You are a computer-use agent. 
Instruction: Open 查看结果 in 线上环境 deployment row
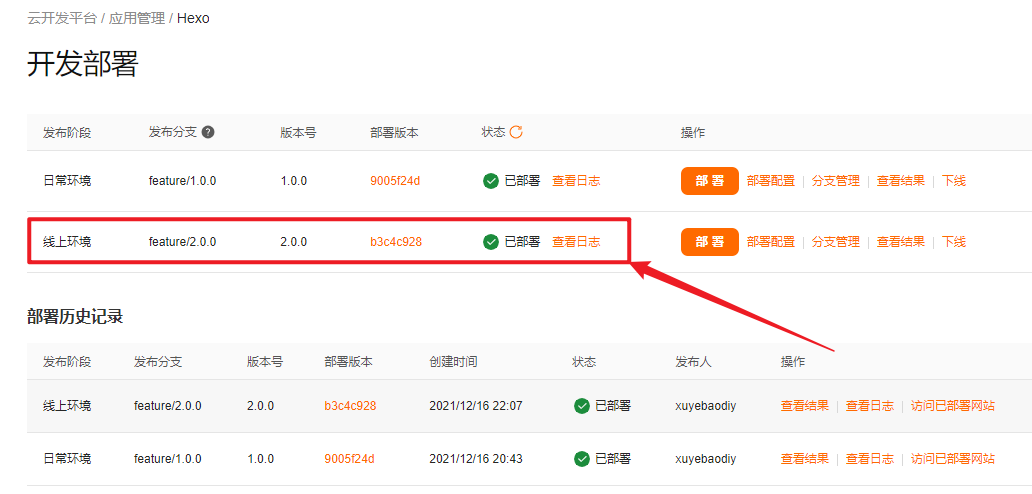point(900,242)
